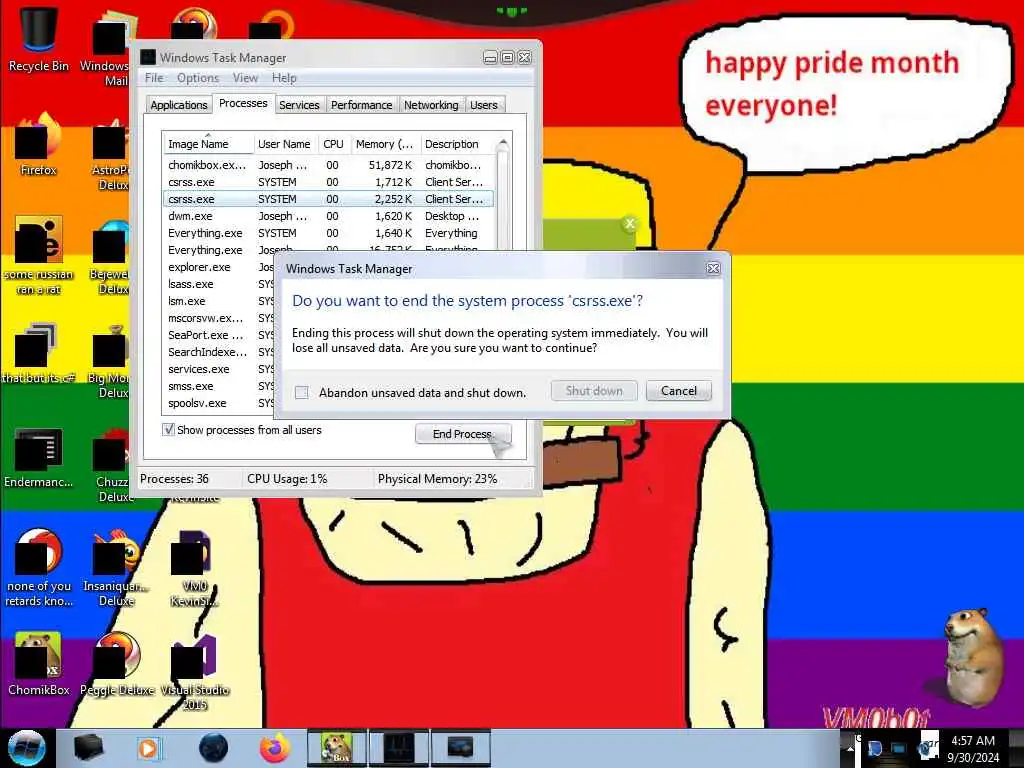The image size is (1024, 768).
Task: Sort processes by CPU column
Action: [x=333, y=144]
